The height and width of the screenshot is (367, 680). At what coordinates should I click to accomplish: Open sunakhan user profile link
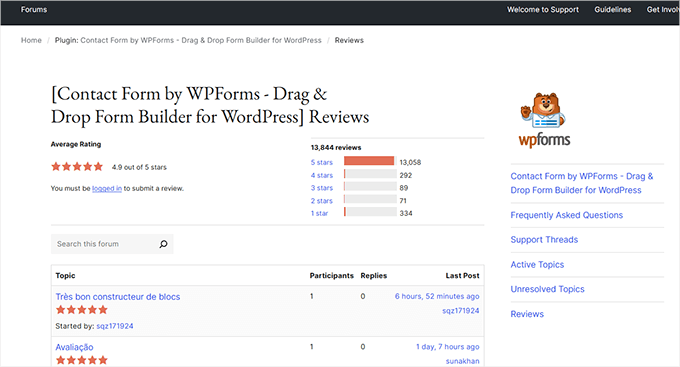click(462, 361)
